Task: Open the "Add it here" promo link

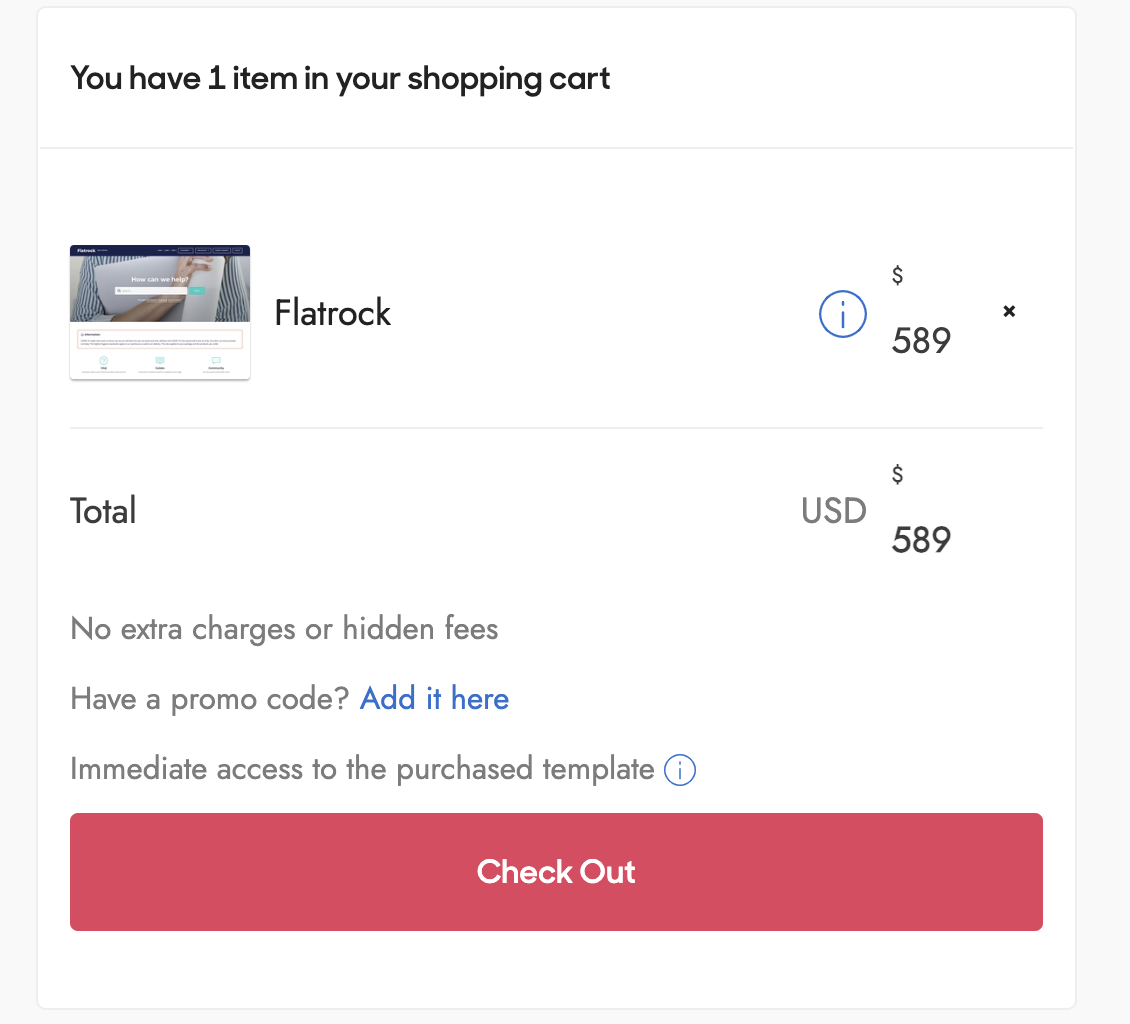Action: click(x=434, y=699)
